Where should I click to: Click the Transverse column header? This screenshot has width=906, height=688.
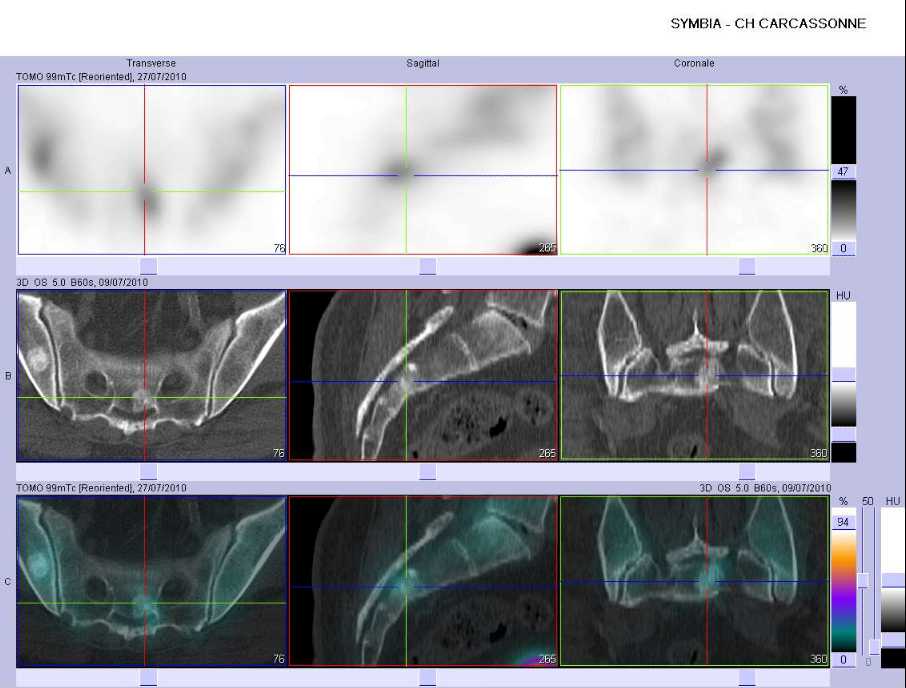(151, 63)
